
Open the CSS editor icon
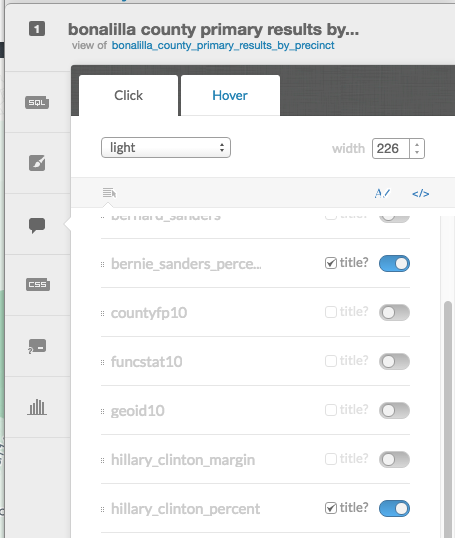[x=38, y=284]
